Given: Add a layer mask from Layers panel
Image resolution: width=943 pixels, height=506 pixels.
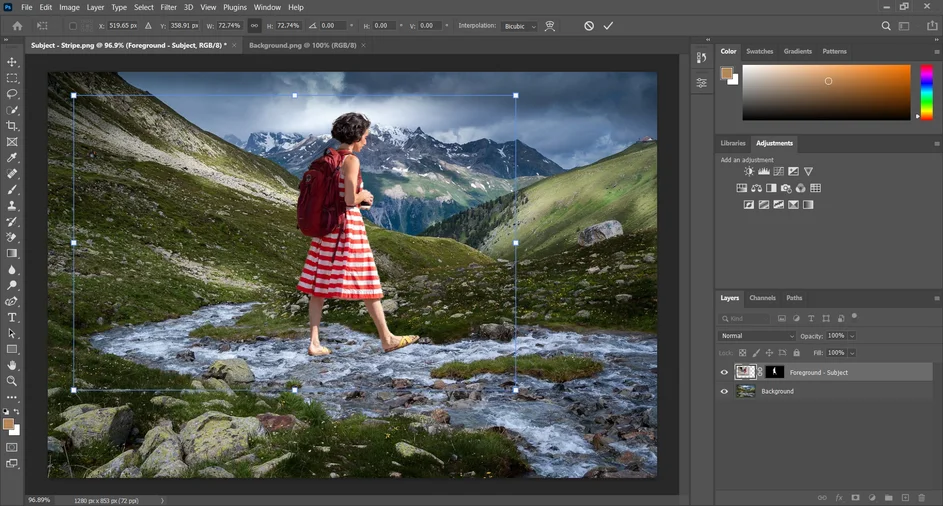Looking at the screenshot, I should [855, 497].
